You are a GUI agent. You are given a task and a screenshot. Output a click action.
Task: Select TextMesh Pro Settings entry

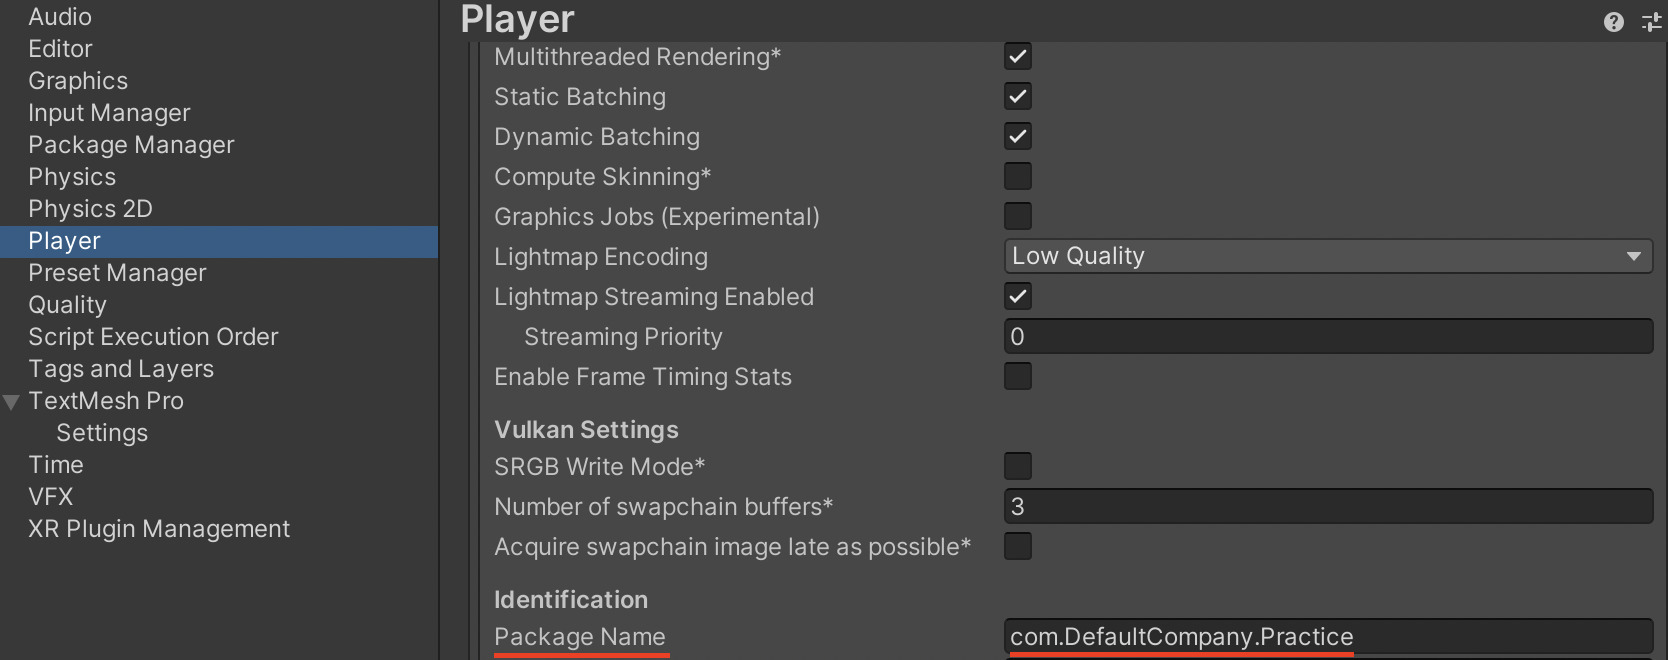102,432
